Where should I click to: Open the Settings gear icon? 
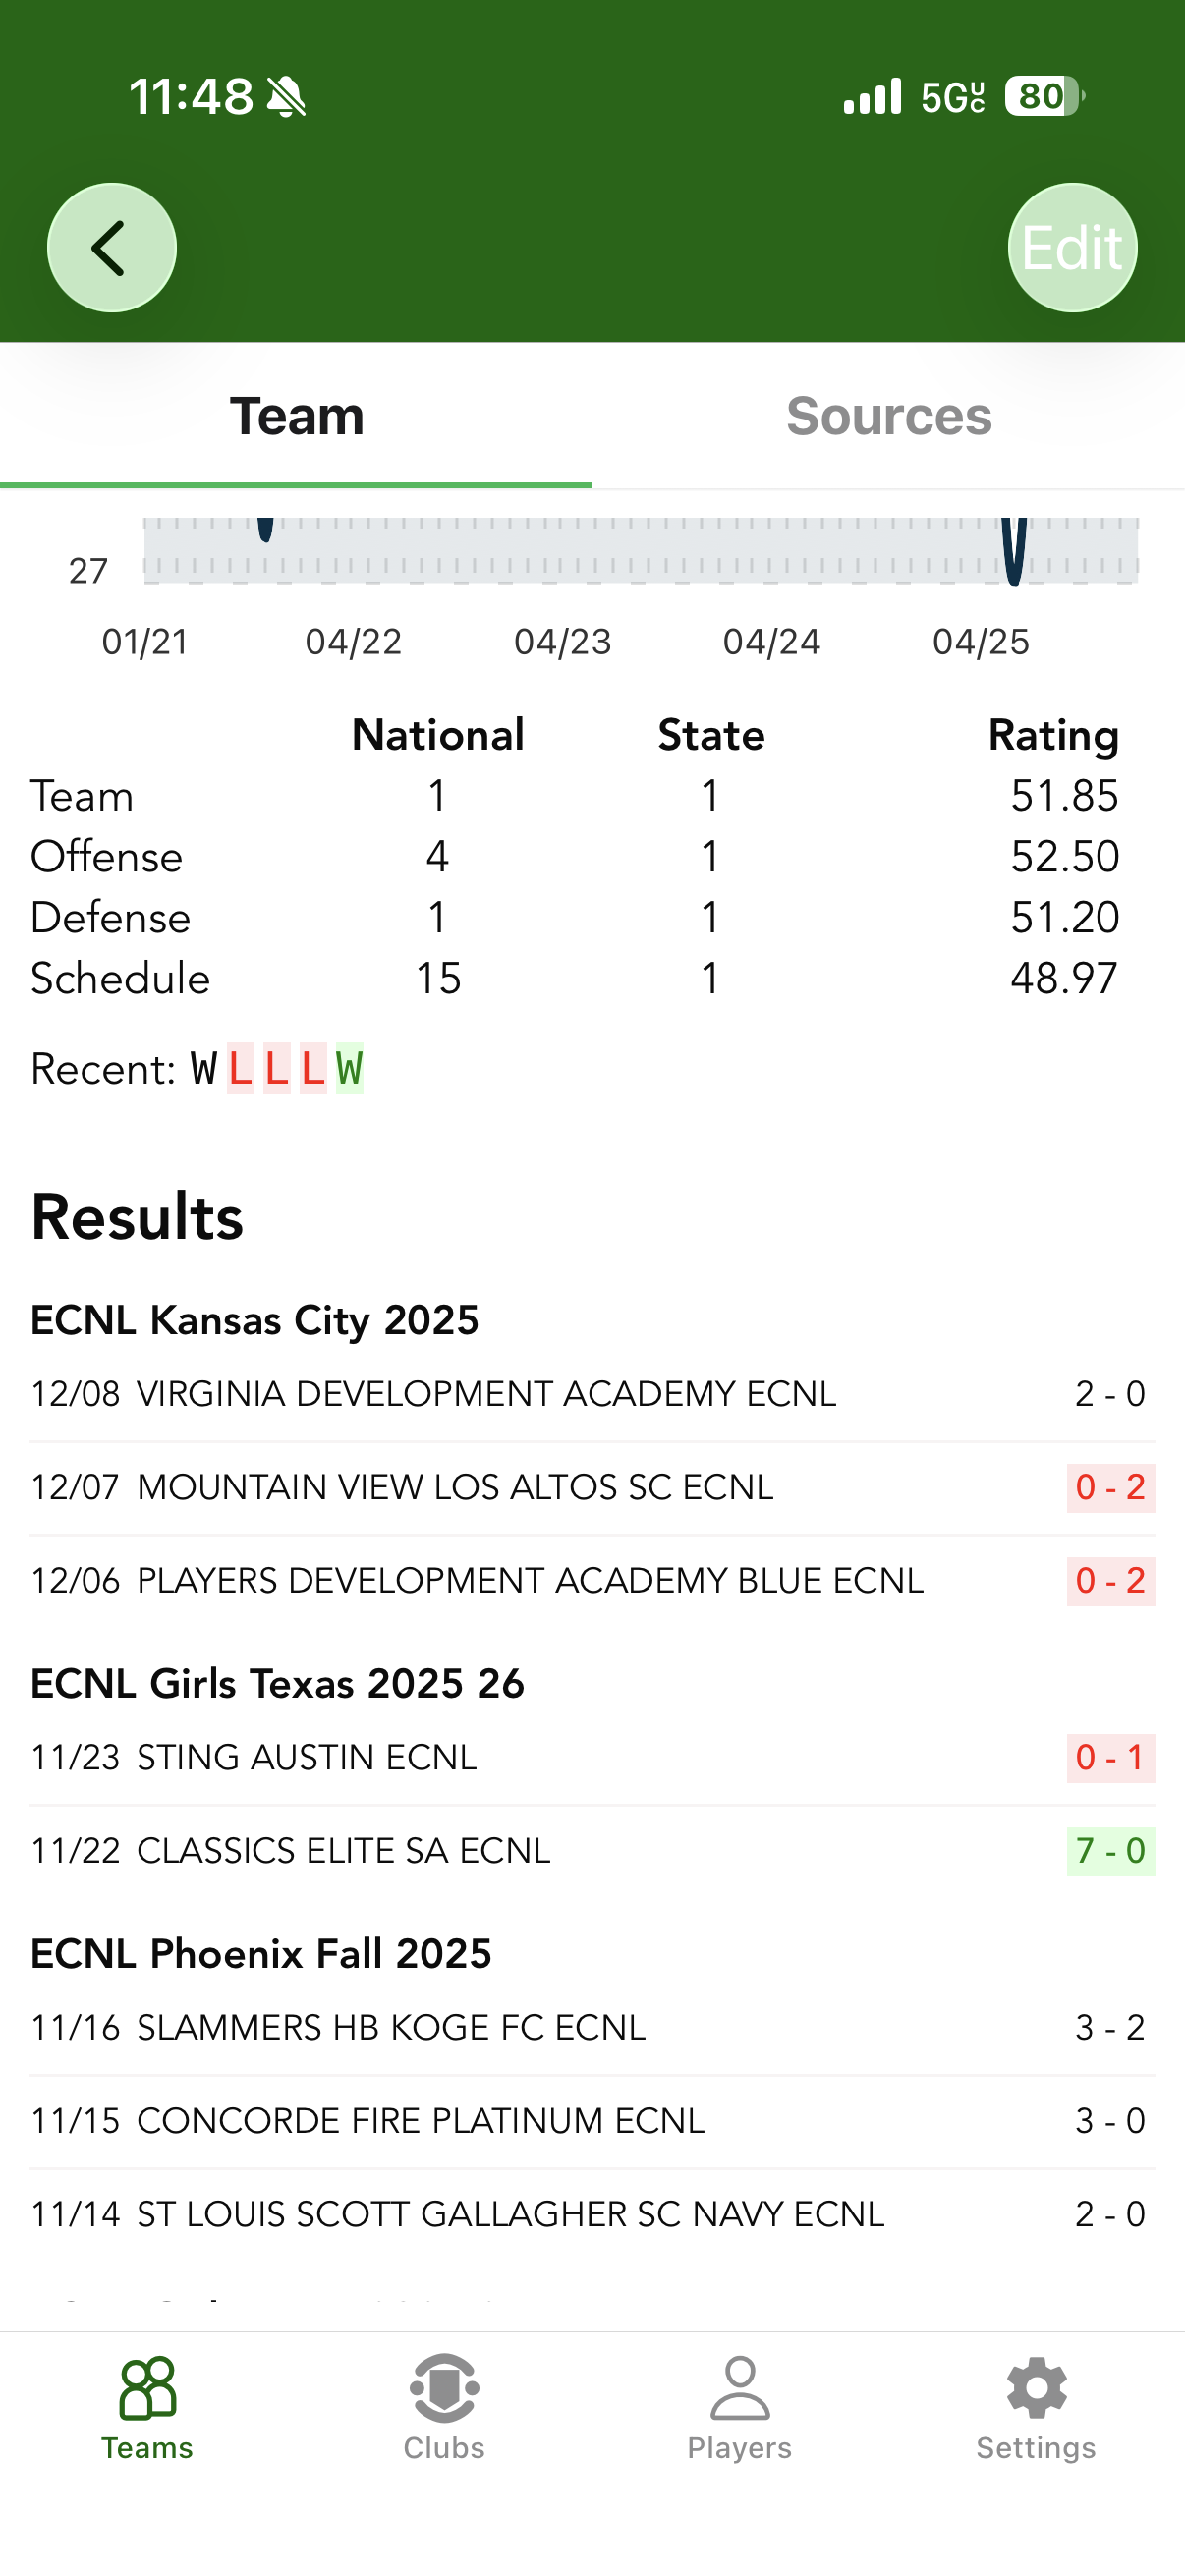(x=1036, y=2388)
